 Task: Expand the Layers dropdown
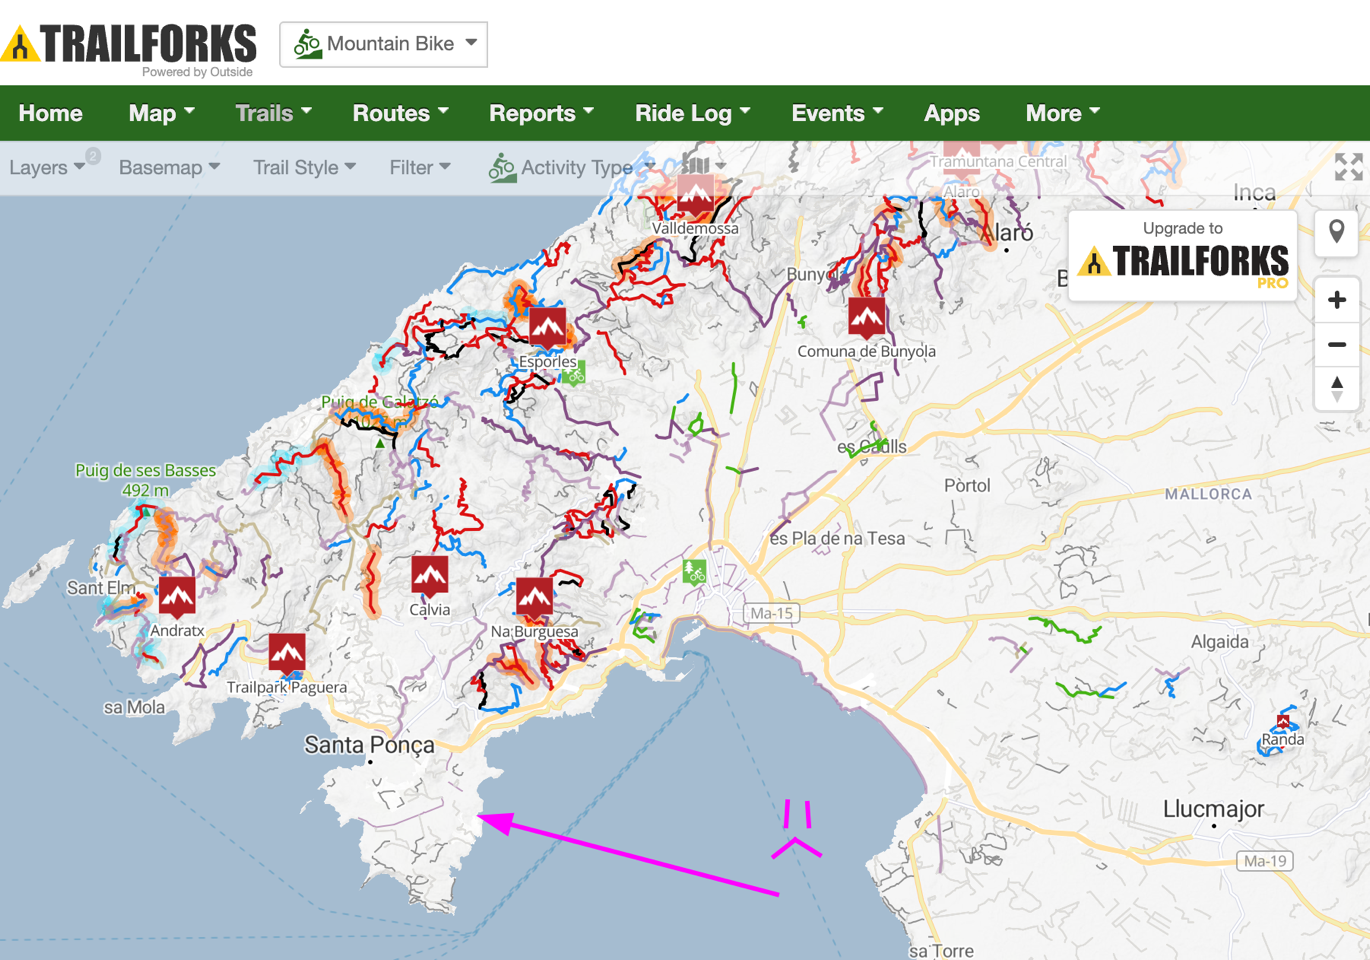[46, 167]
